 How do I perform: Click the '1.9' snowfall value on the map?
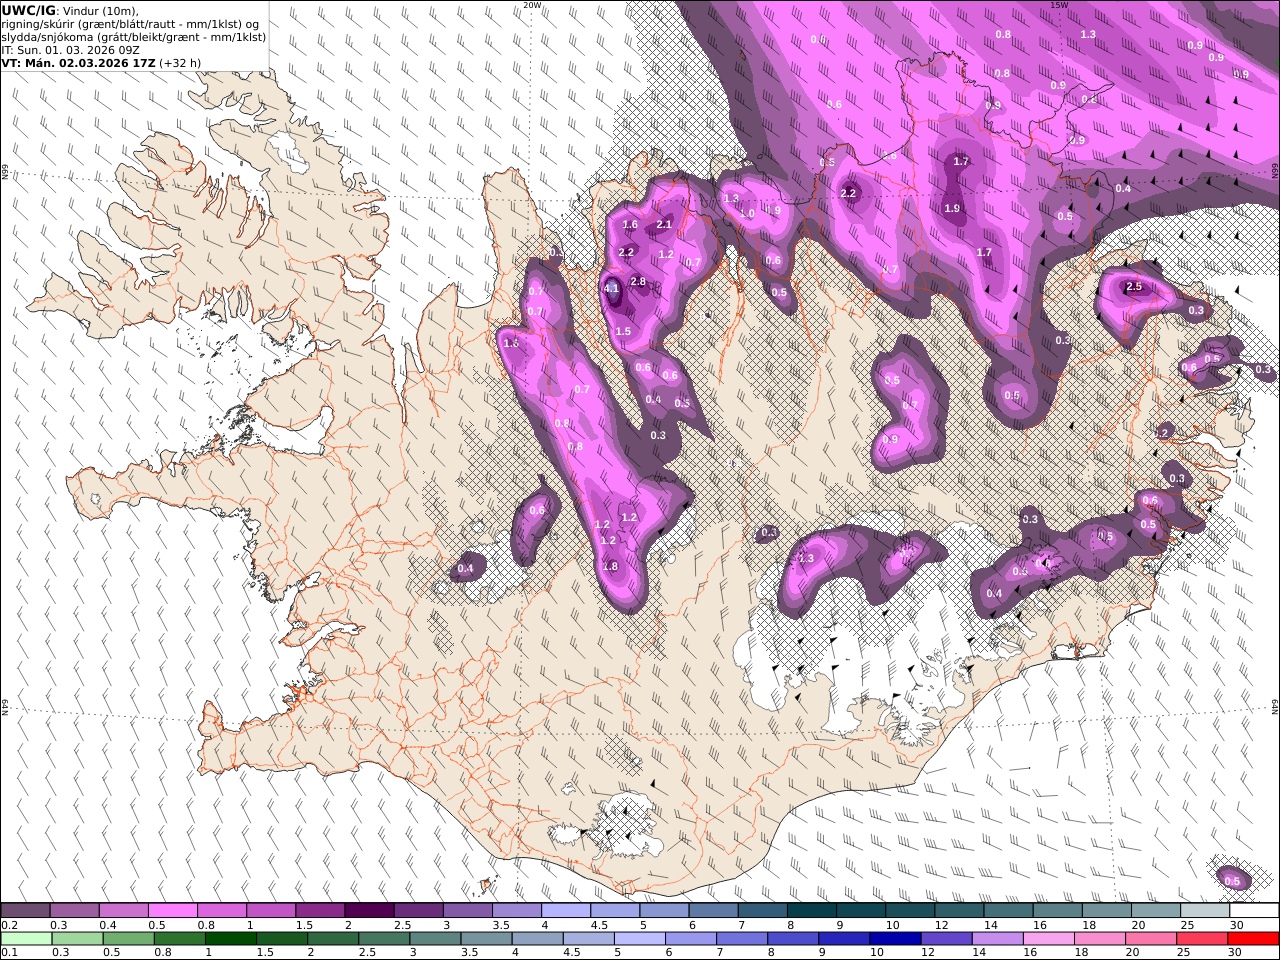point(952,208)
